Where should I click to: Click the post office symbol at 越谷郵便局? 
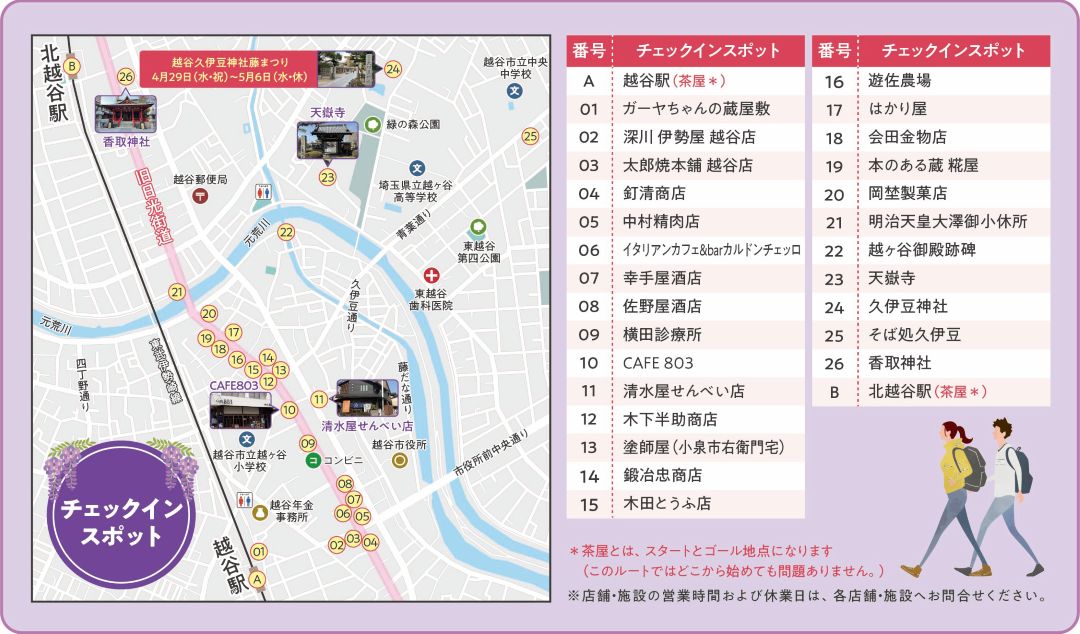pyautogui.click(x=200, y=195)
